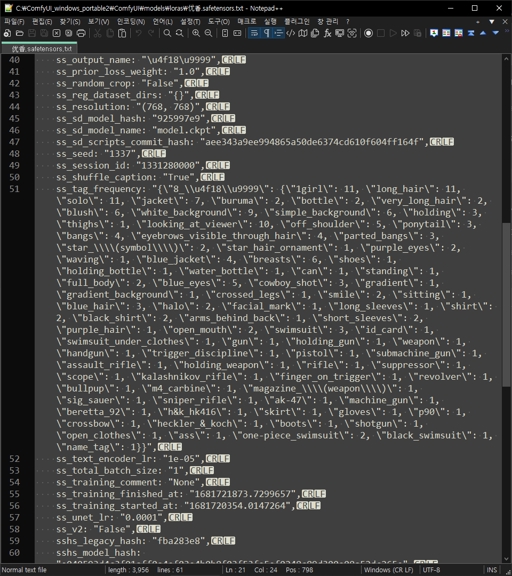Image resolution: width=512 pixels, height=576 pixels.
Task: Click the ss_unet_lr: "0.0001" line
Action: [112, 517]
